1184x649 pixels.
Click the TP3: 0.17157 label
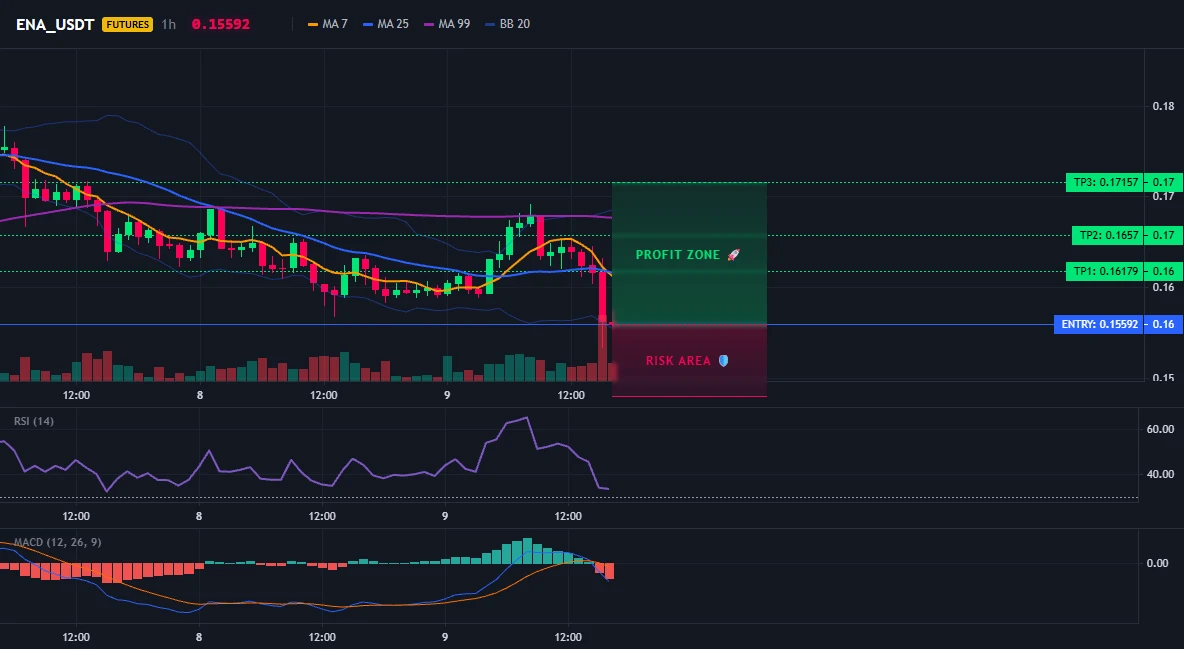pos(1105,182)
